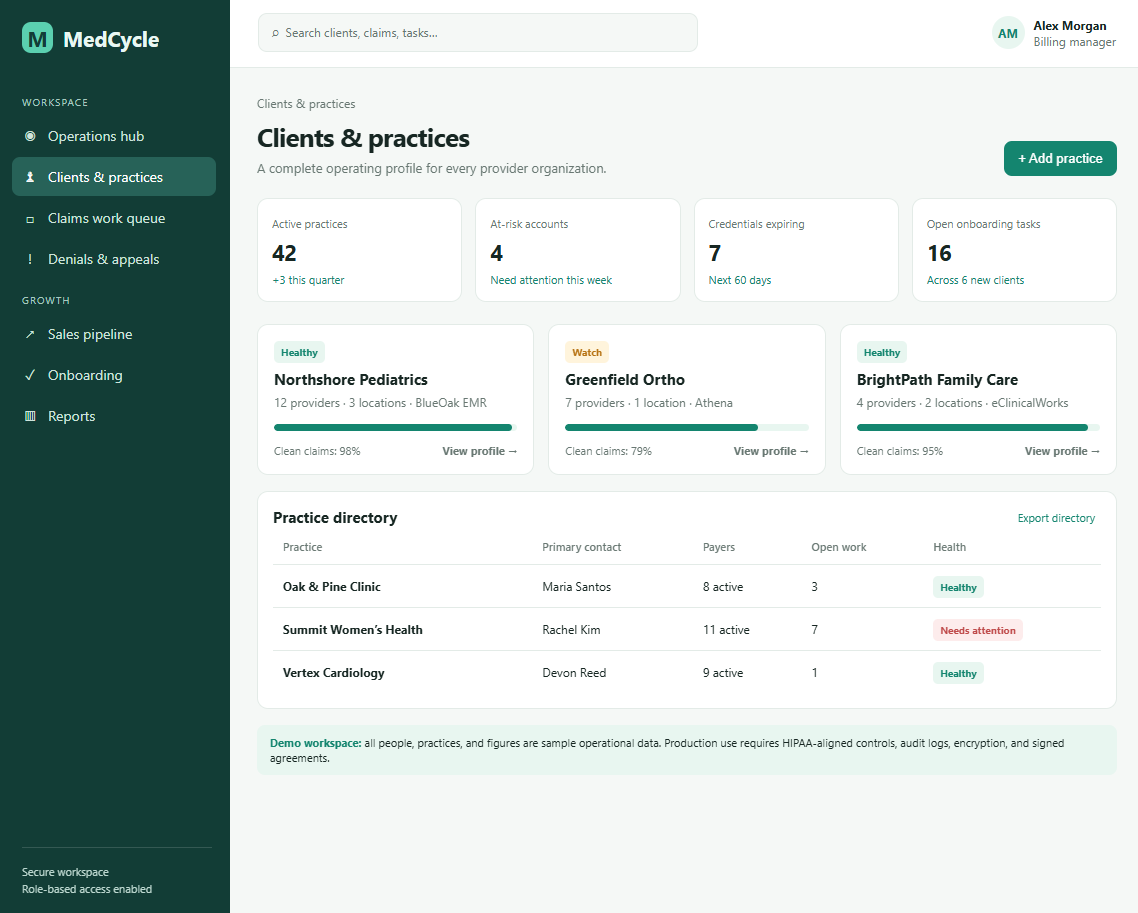Click the Denials & appeals exclamation icon

coord(30,259)
